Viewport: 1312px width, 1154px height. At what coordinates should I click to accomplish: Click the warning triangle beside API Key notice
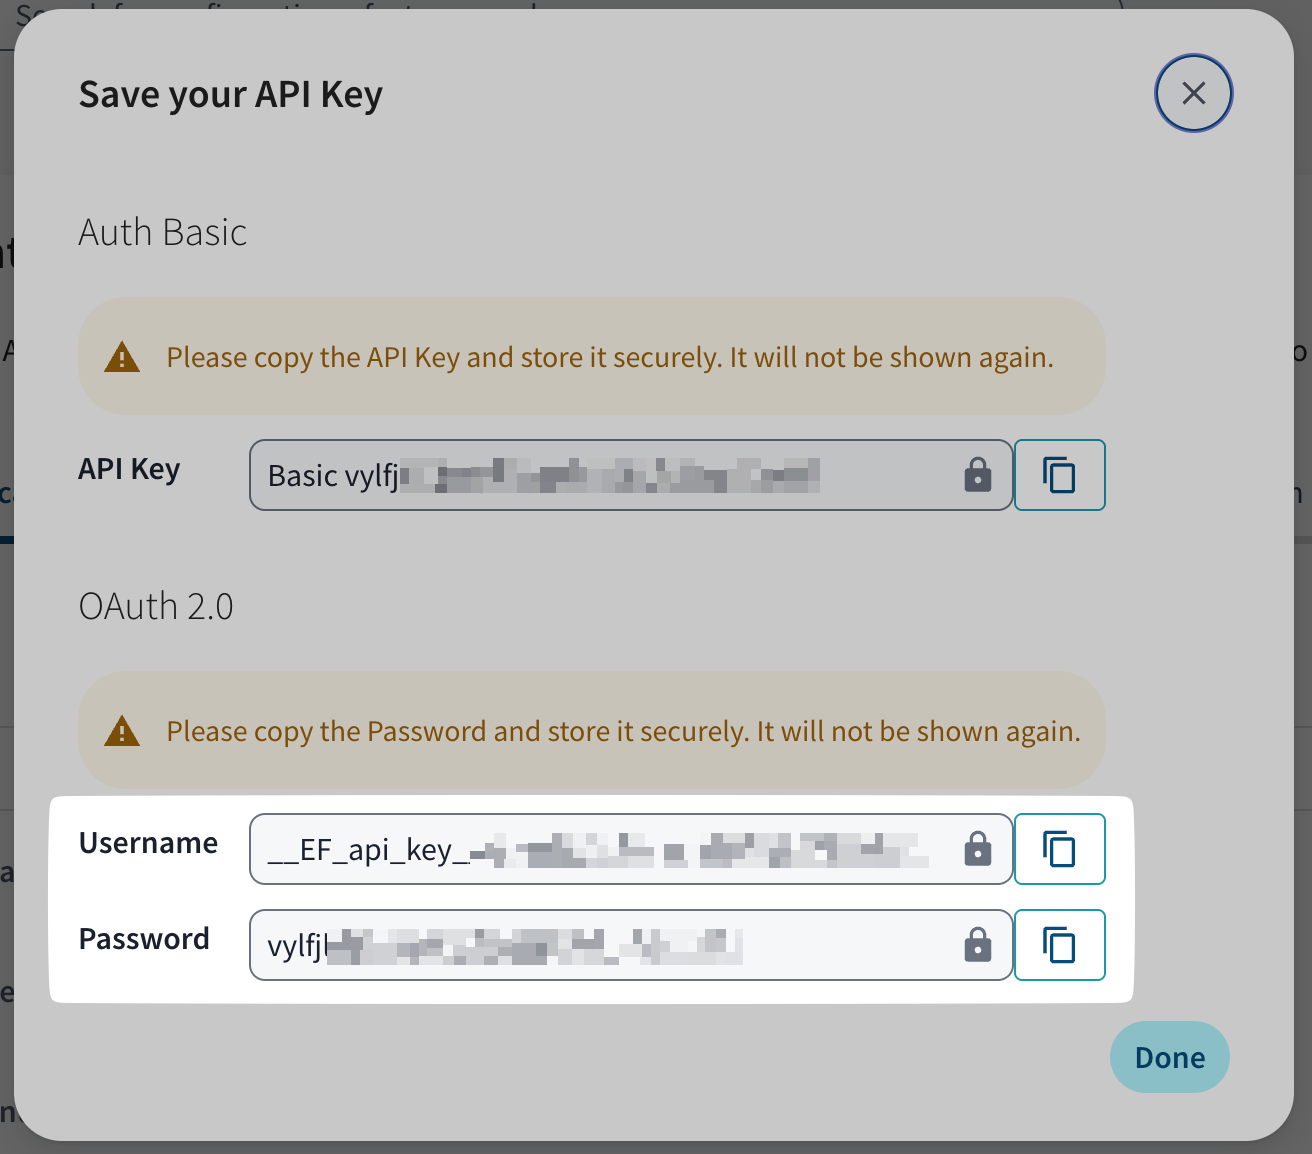coord(122,357)
